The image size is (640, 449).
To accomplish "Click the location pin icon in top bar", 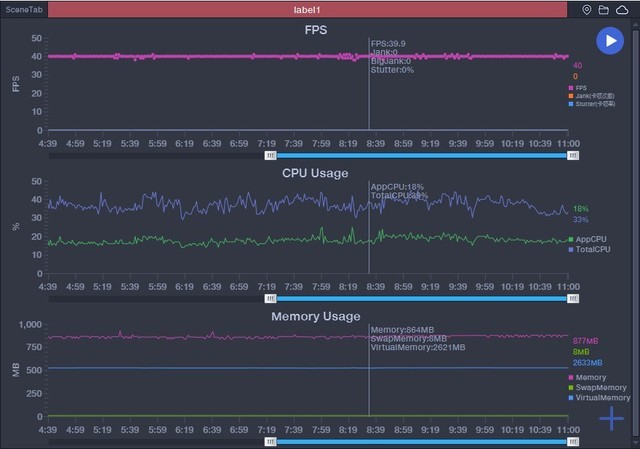I will pos(587,10).
